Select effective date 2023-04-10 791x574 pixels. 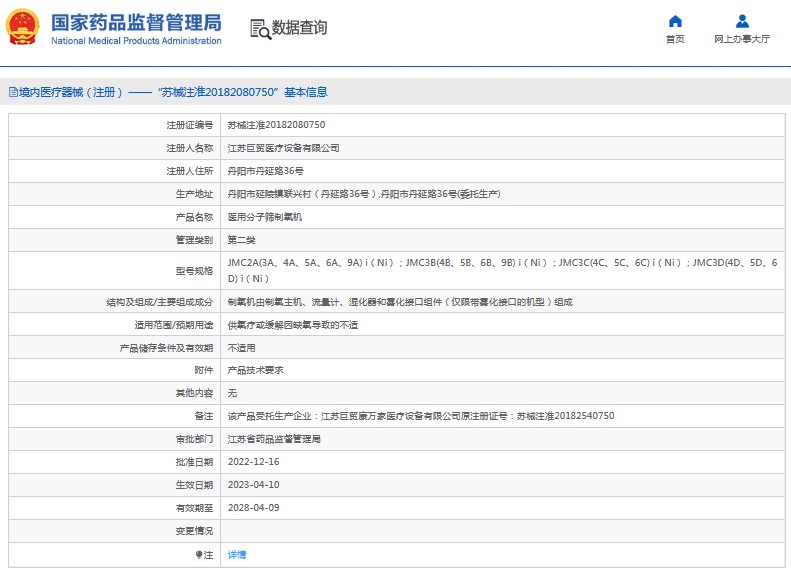click(x=253, y=485)
